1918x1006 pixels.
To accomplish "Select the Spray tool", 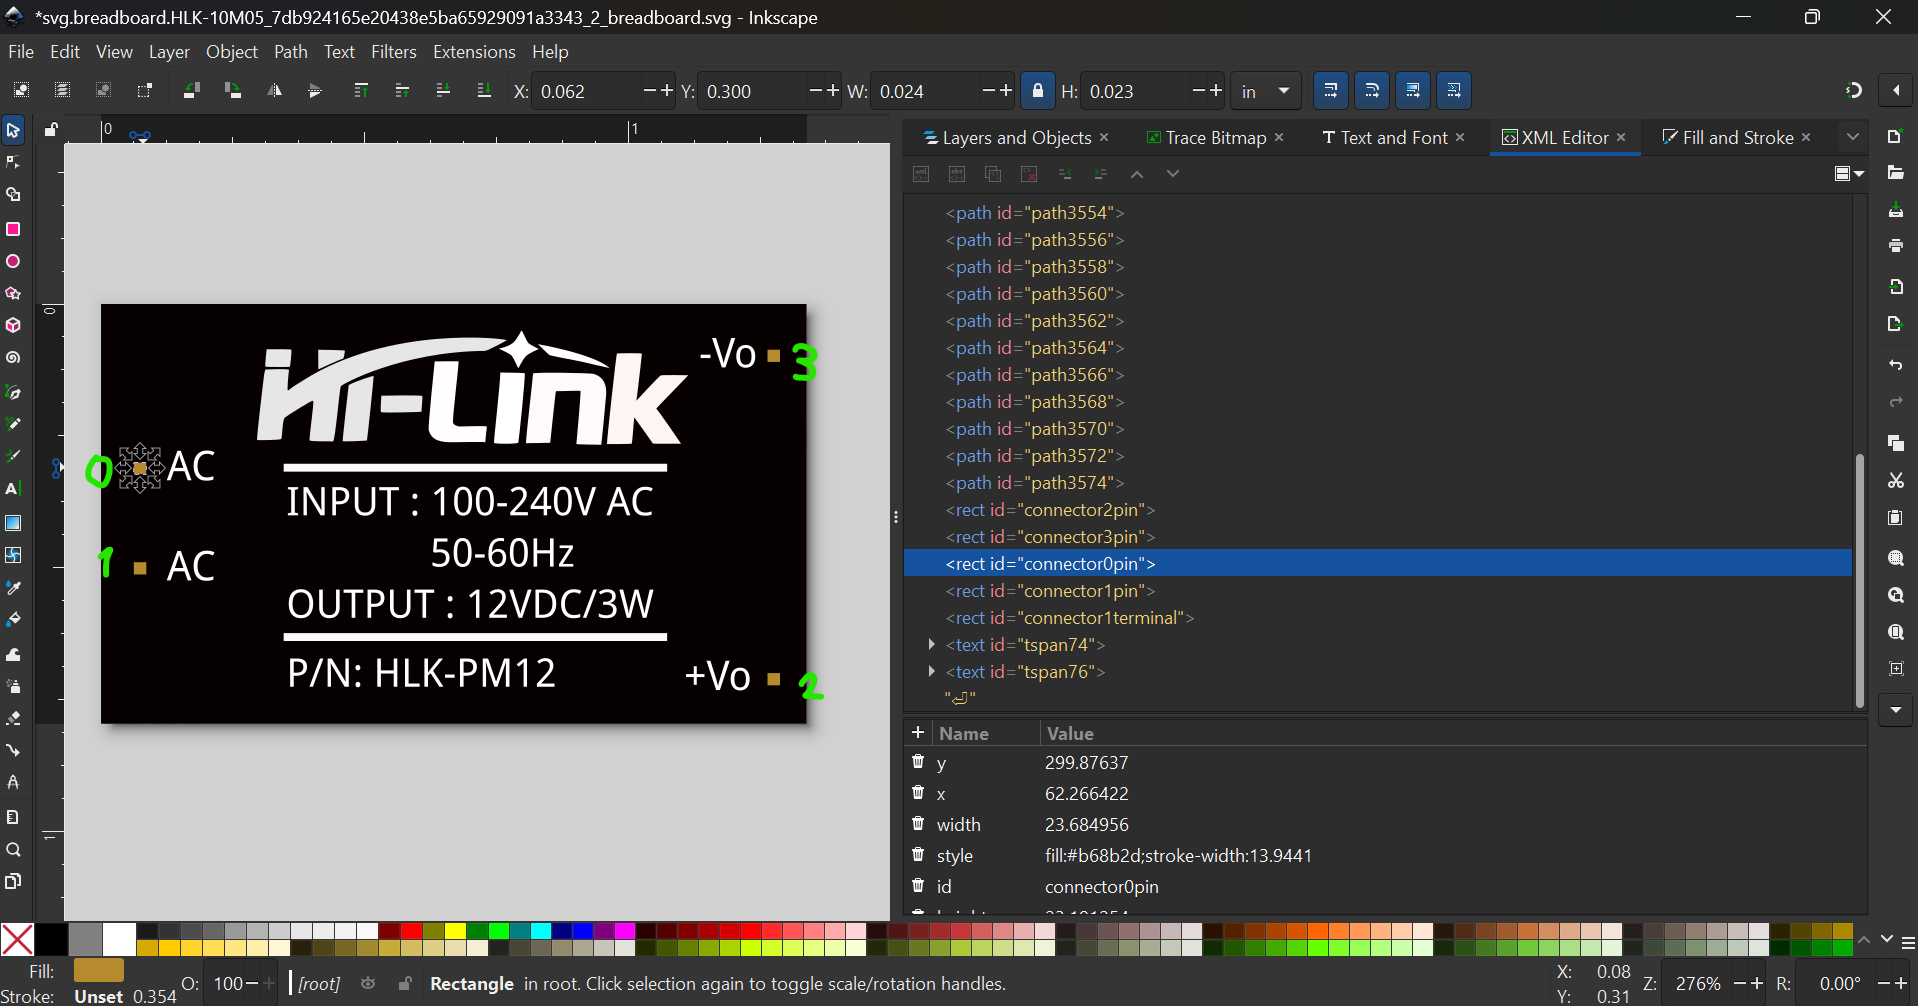I will click(x=13, y=686).
